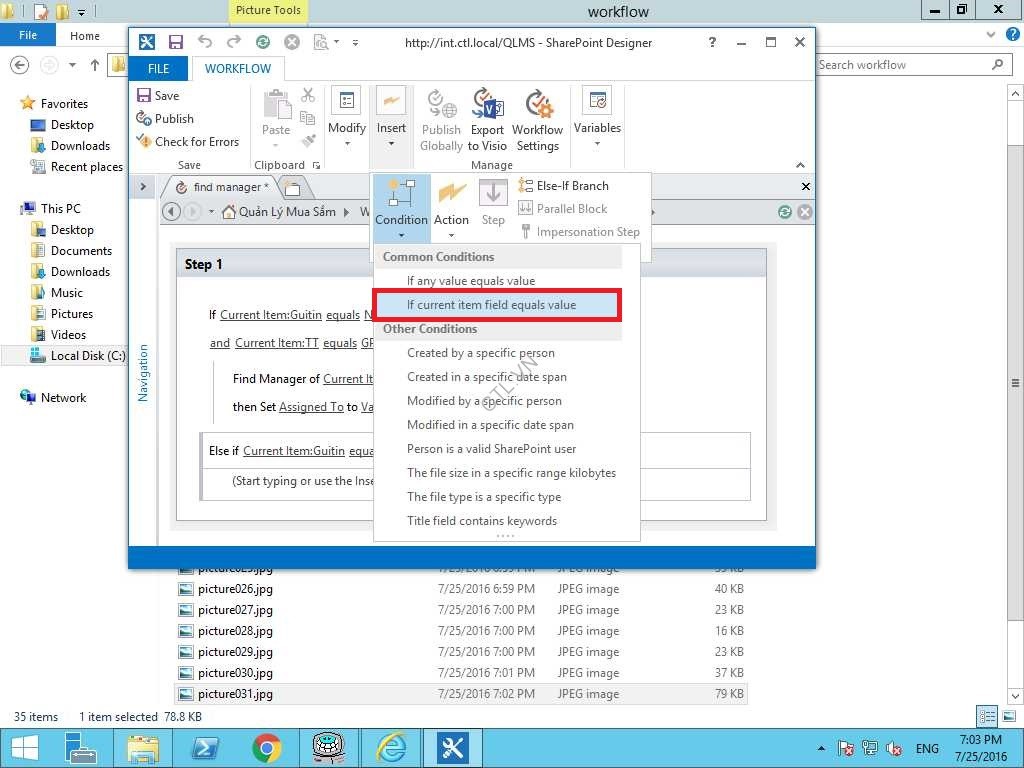The width and height of the screenshot is (1024, 768).
Task: Open the FILE tab in SharePoint Designer
Action: click(x=159, y=69)
